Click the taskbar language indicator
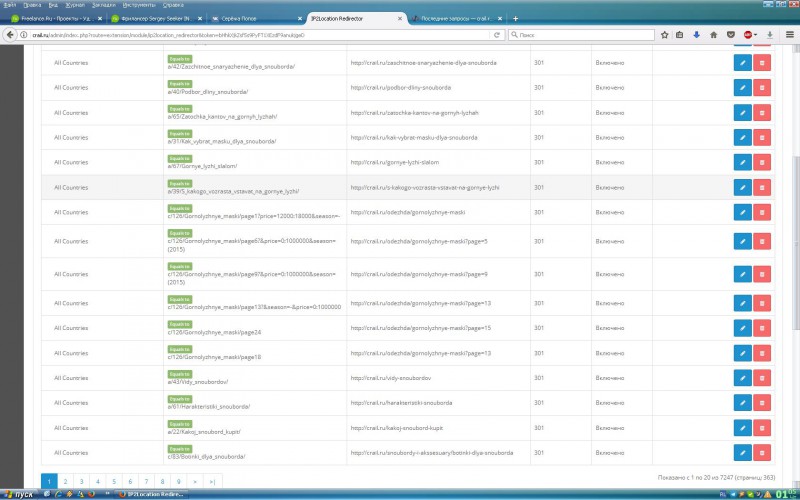 pyautogui.click(x=723, y=494)
